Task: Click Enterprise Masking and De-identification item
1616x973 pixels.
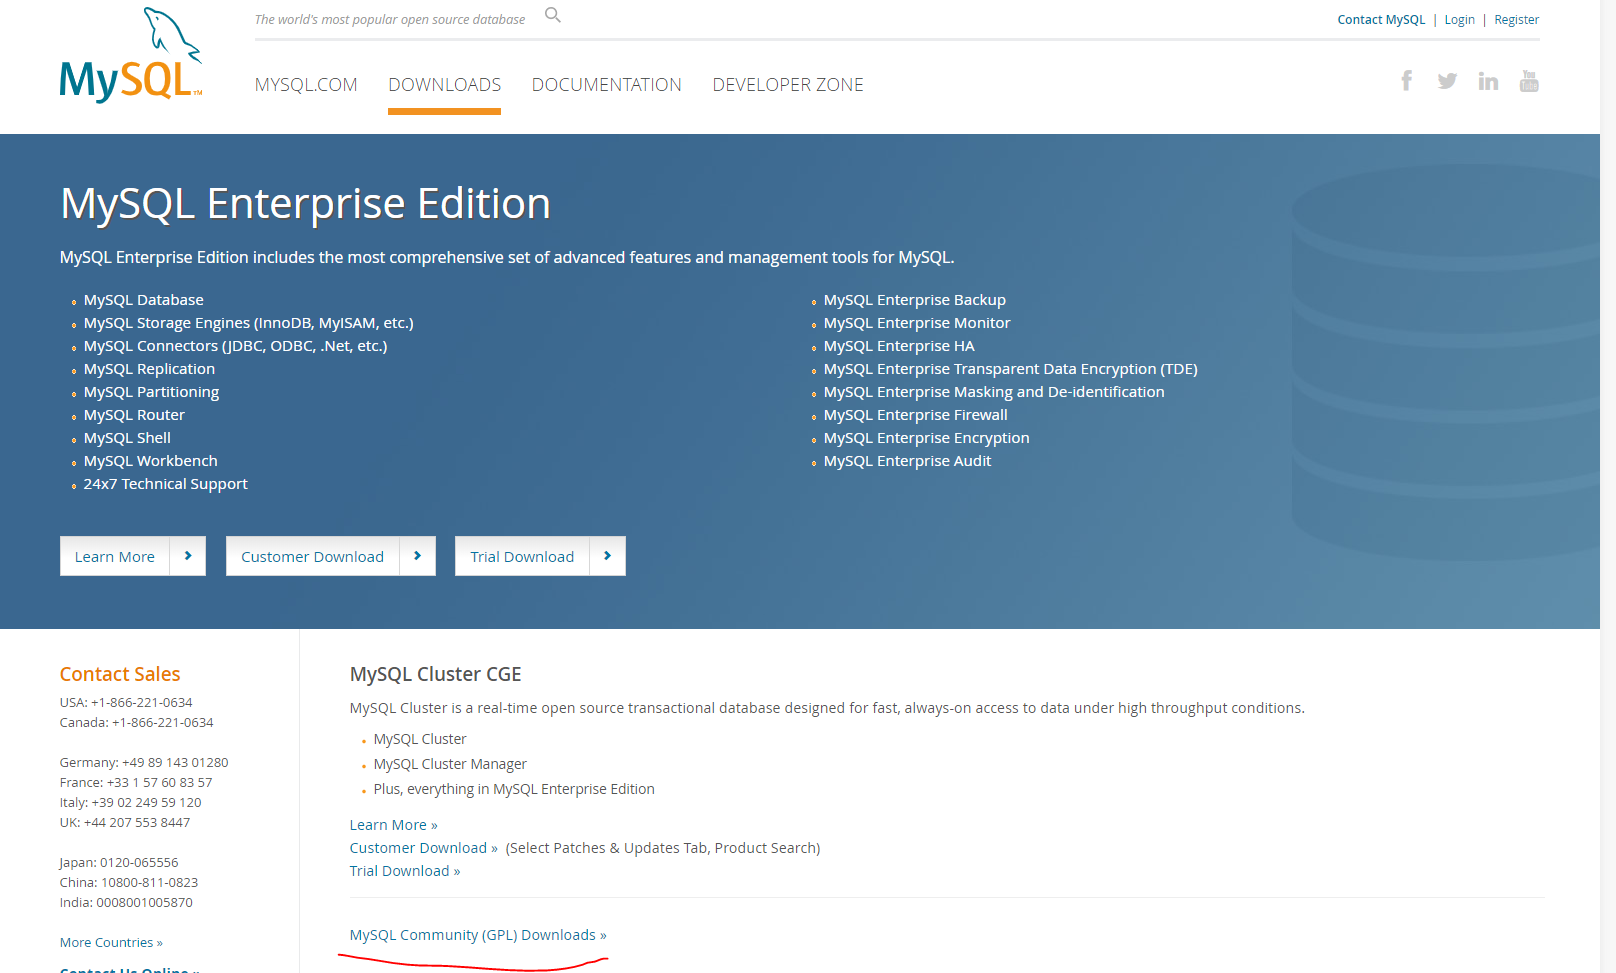Action: (994, 392)
